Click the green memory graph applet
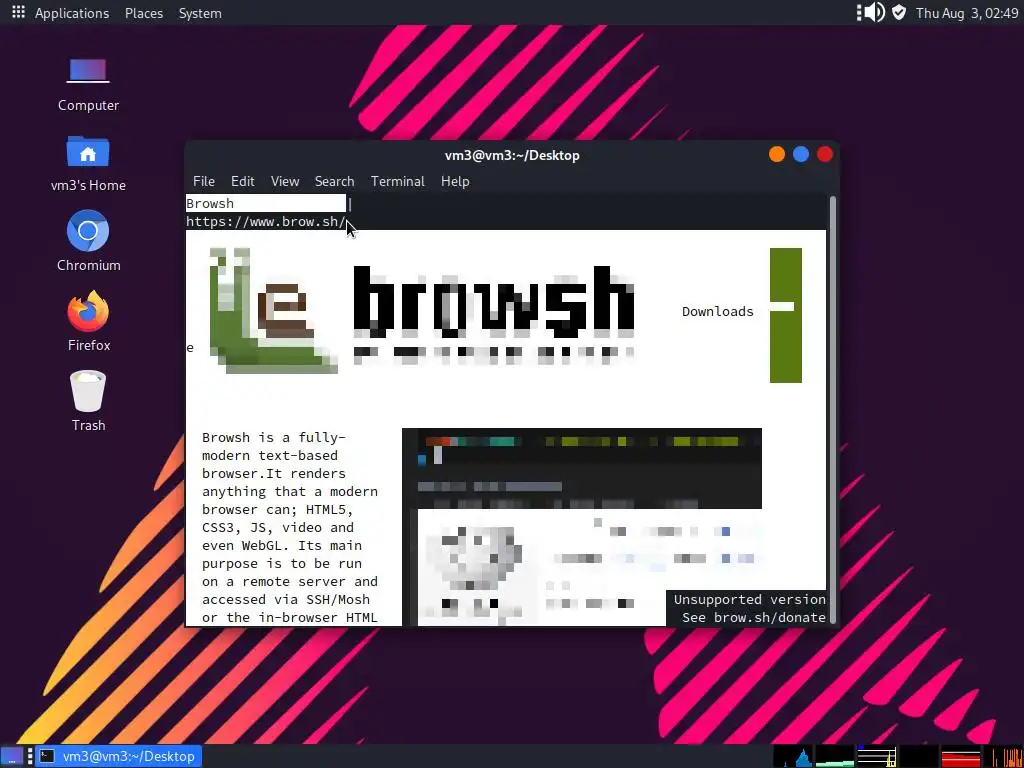The height and width of the screenshot is (768, 1024). pos(835,756)
